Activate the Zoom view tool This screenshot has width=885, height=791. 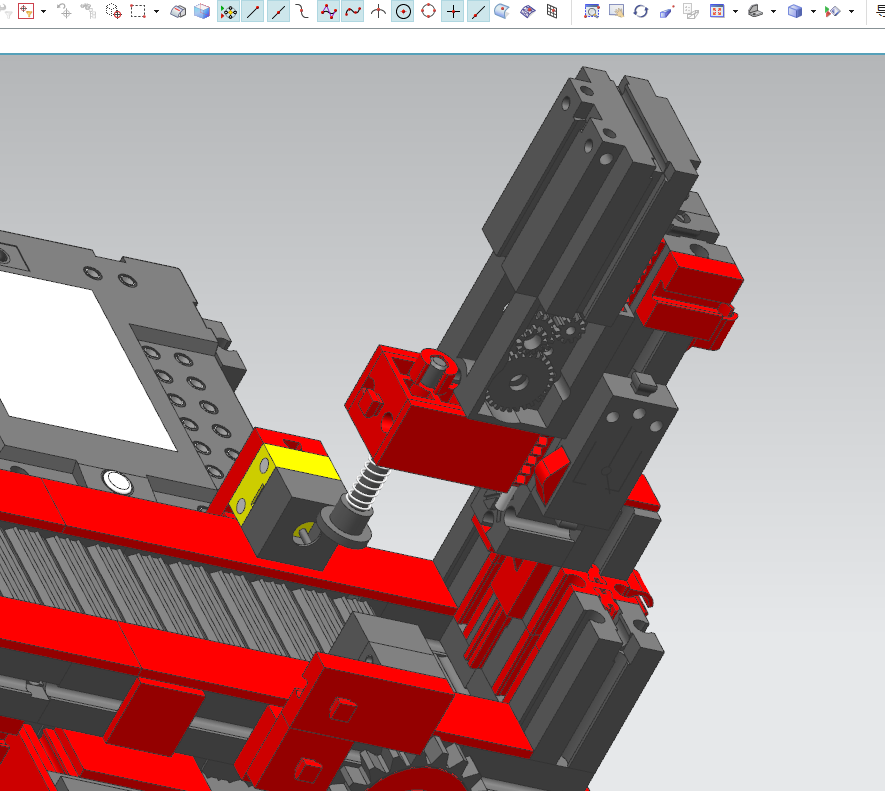point(592,11)
